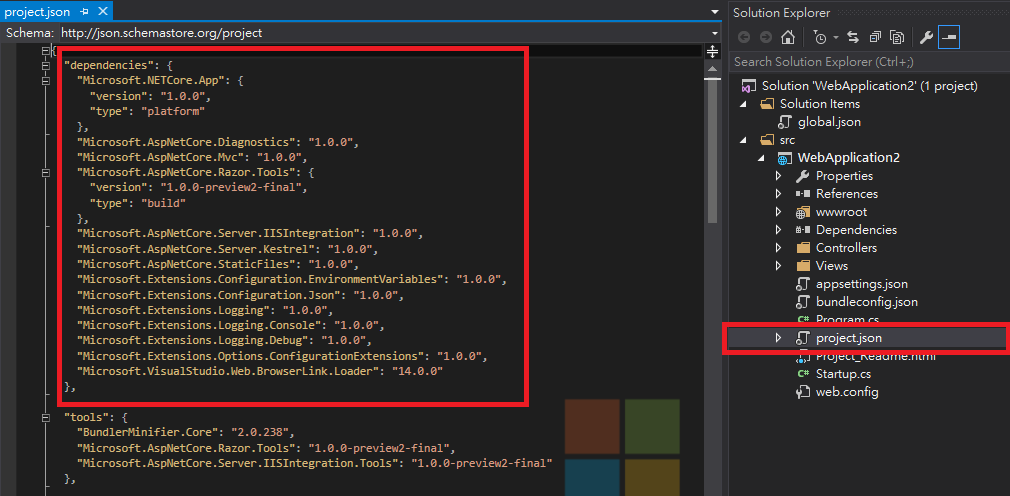
Task: Collapse the Solution Items tree node
Action: (744, 104)
